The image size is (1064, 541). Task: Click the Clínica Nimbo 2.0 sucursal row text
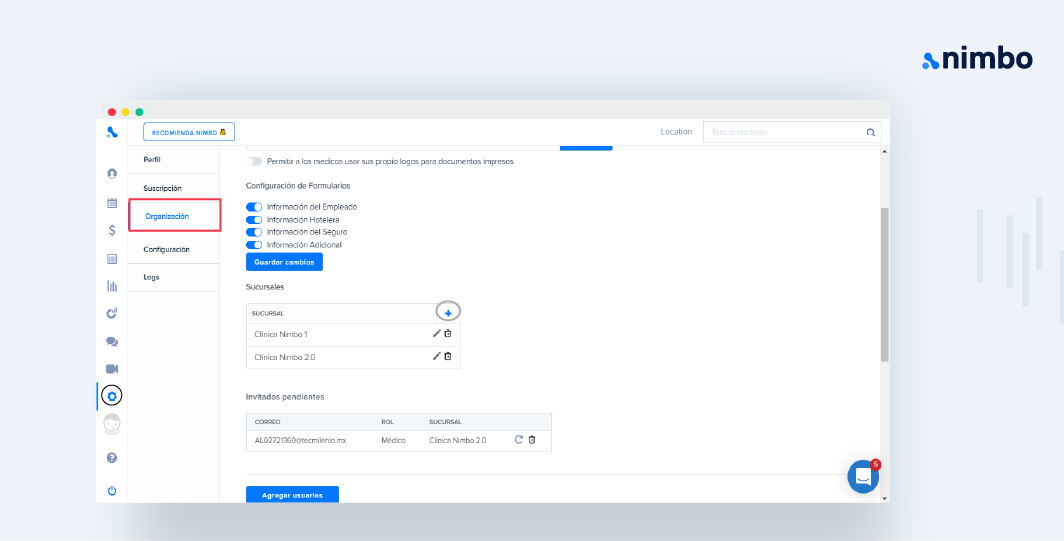coord(285,356)
